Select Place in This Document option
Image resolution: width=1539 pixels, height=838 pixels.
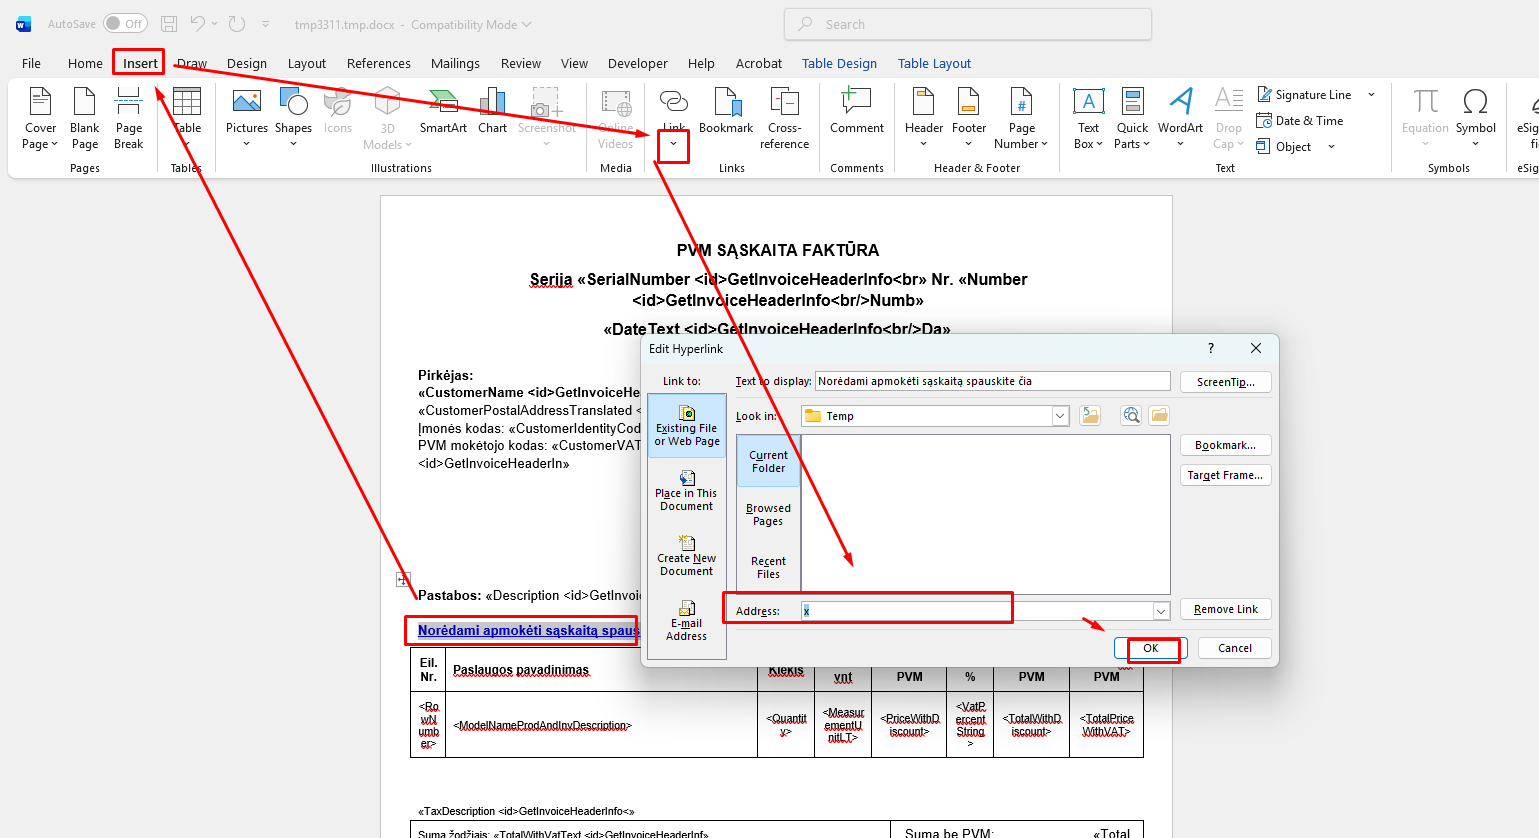coord(687,491)
